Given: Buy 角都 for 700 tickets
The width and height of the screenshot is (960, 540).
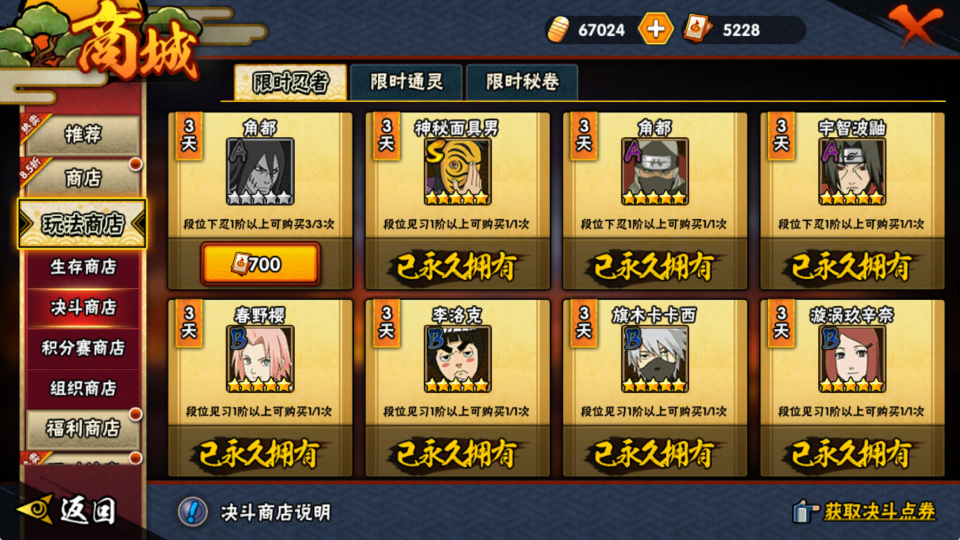Looking at the screenshot, I should tap(260, 264).
